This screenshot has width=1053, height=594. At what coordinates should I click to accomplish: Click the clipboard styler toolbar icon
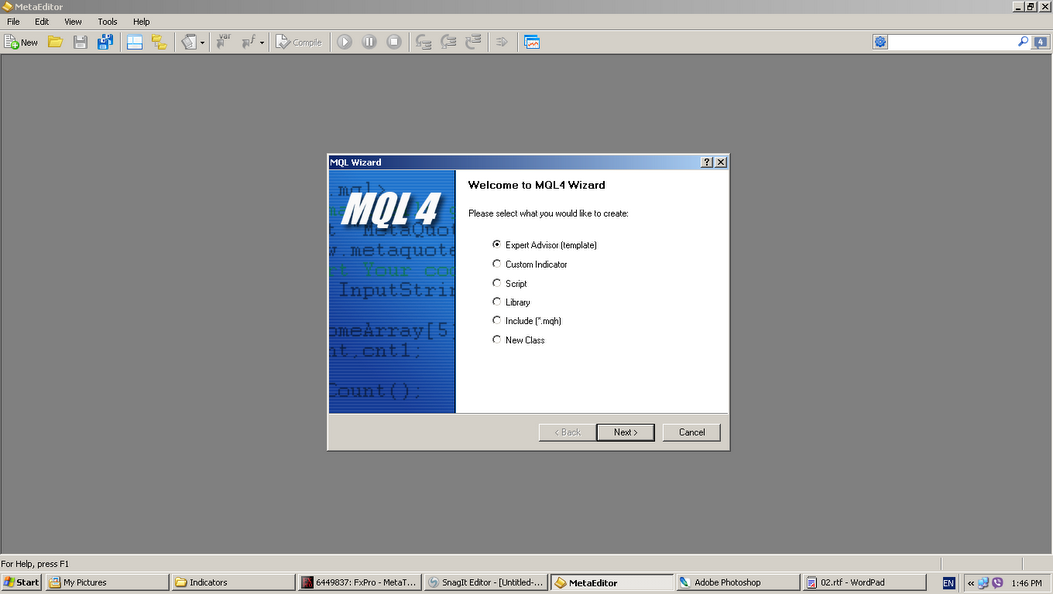(189, 42)
